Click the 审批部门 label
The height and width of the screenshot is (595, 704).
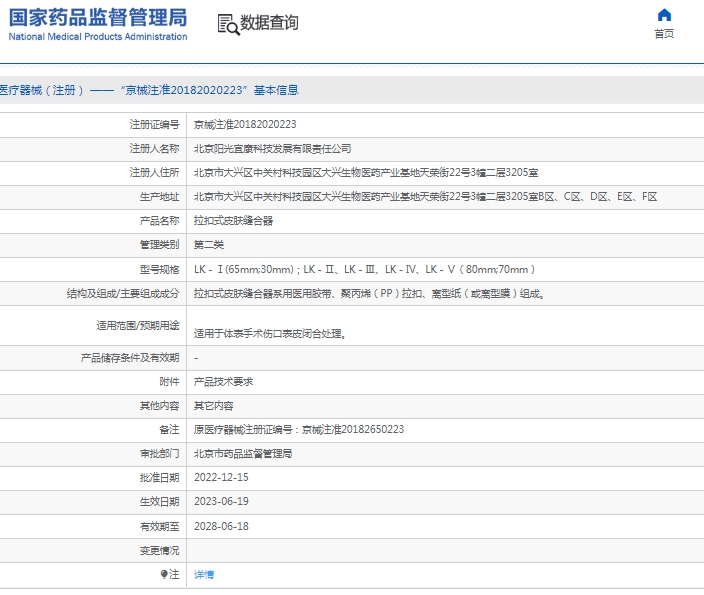click(x=159, y=454)
